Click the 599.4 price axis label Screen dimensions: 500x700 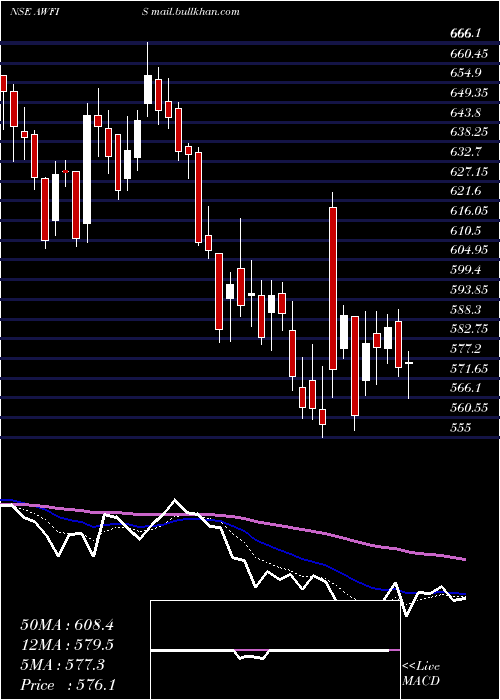pyautogui.click(x=466, y=270)
